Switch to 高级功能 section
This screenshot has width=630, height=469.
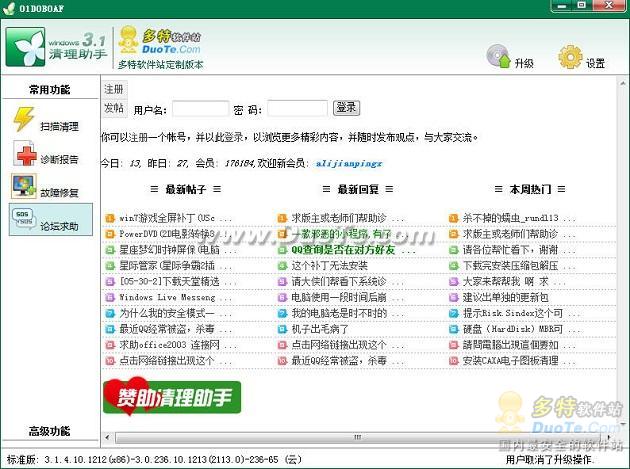49,431
